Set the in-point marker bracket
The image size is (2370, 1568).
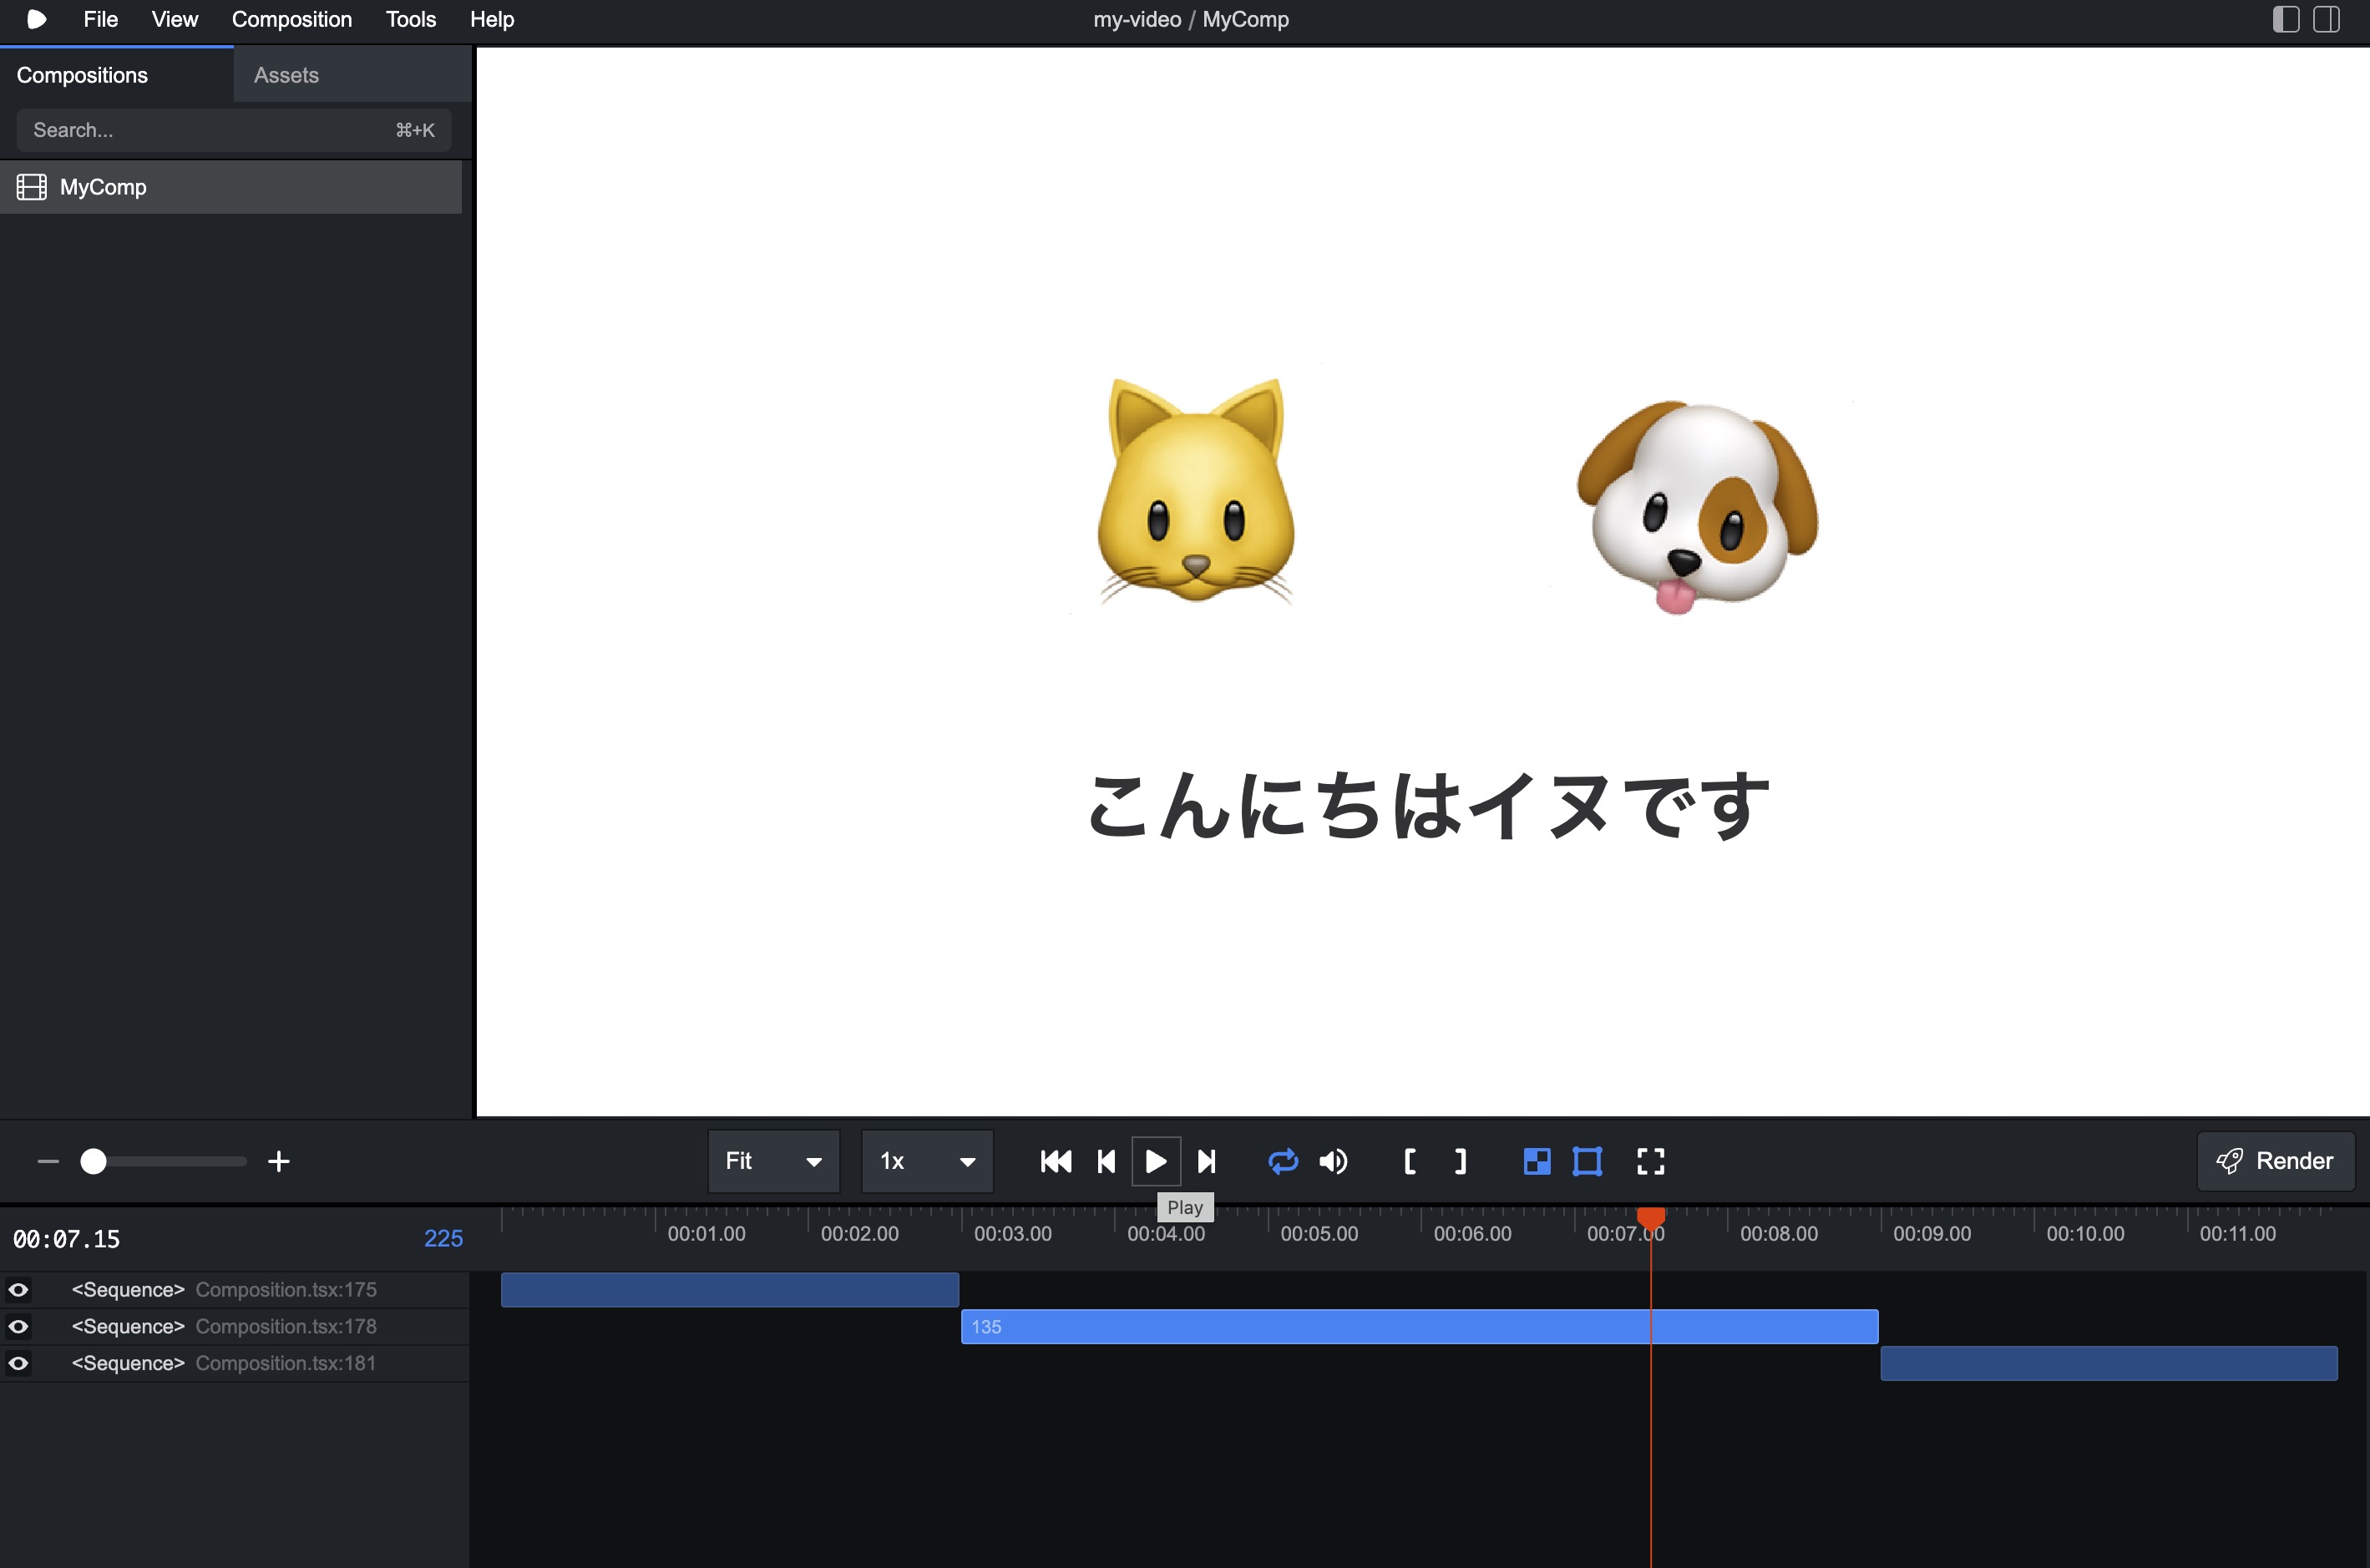click(1410, 1161)
